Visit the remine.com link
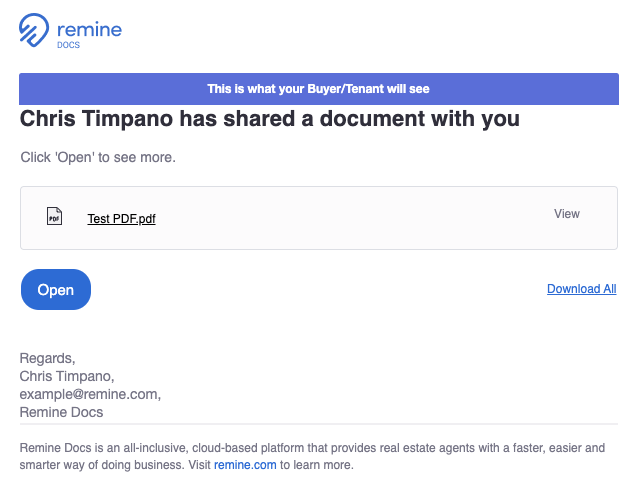 tap(245, 465)
